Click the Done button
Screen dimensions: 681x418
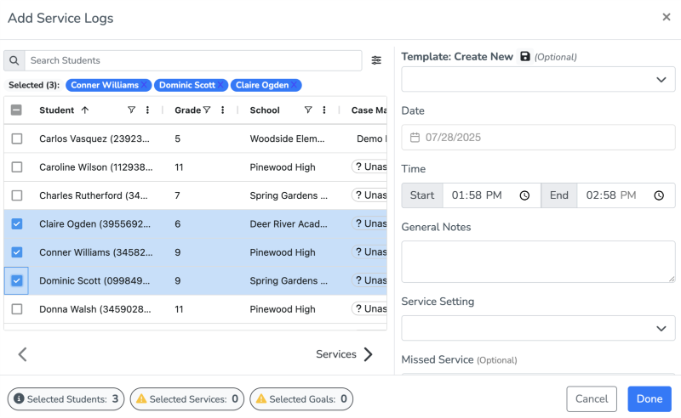click(649, 399)
